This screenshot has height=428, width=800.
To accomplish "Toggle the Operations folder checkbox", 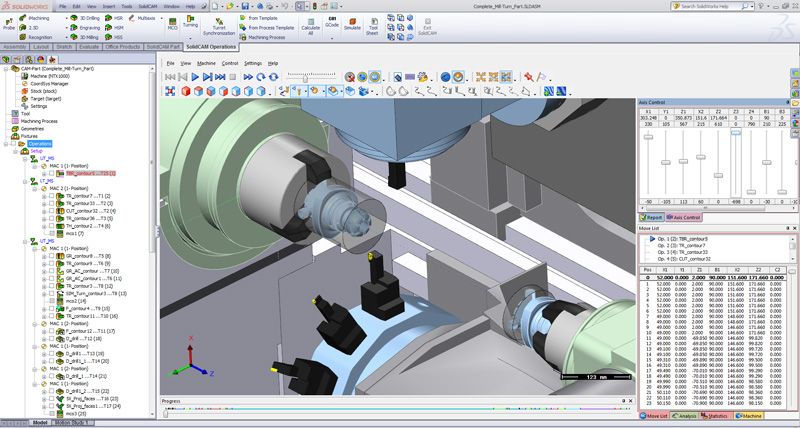I will [x=14, y=144].
